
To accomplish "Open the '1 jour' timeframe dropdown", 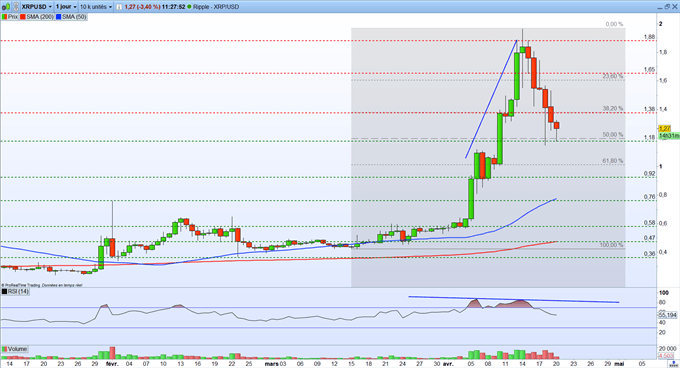I will (x=65, y=7).
